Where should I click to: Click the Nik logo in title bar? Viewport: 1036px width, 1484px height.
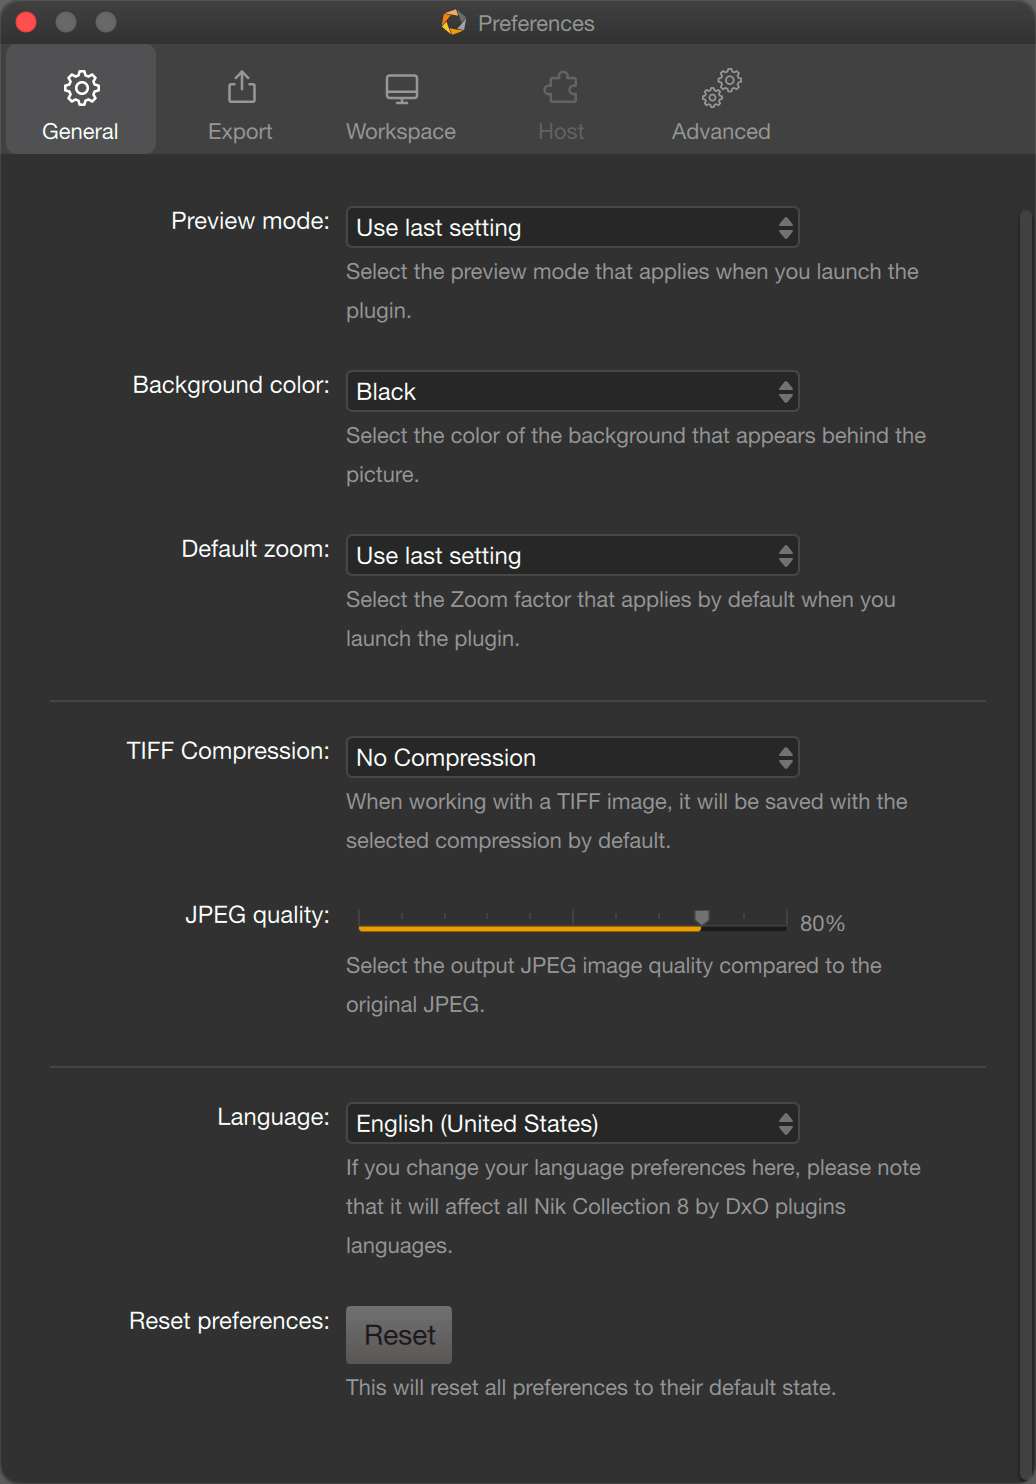pyautogui.click(x=454, y=22)
